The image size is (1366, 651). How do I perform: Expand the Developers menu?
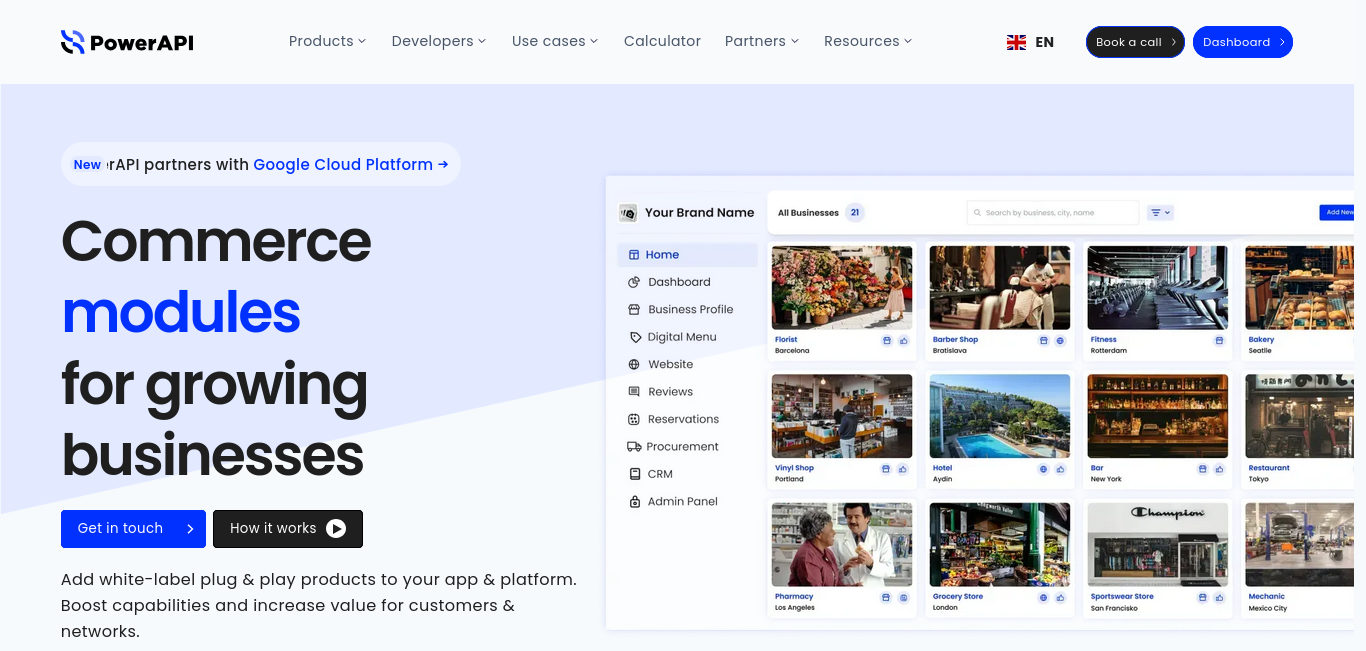point(439,41)
